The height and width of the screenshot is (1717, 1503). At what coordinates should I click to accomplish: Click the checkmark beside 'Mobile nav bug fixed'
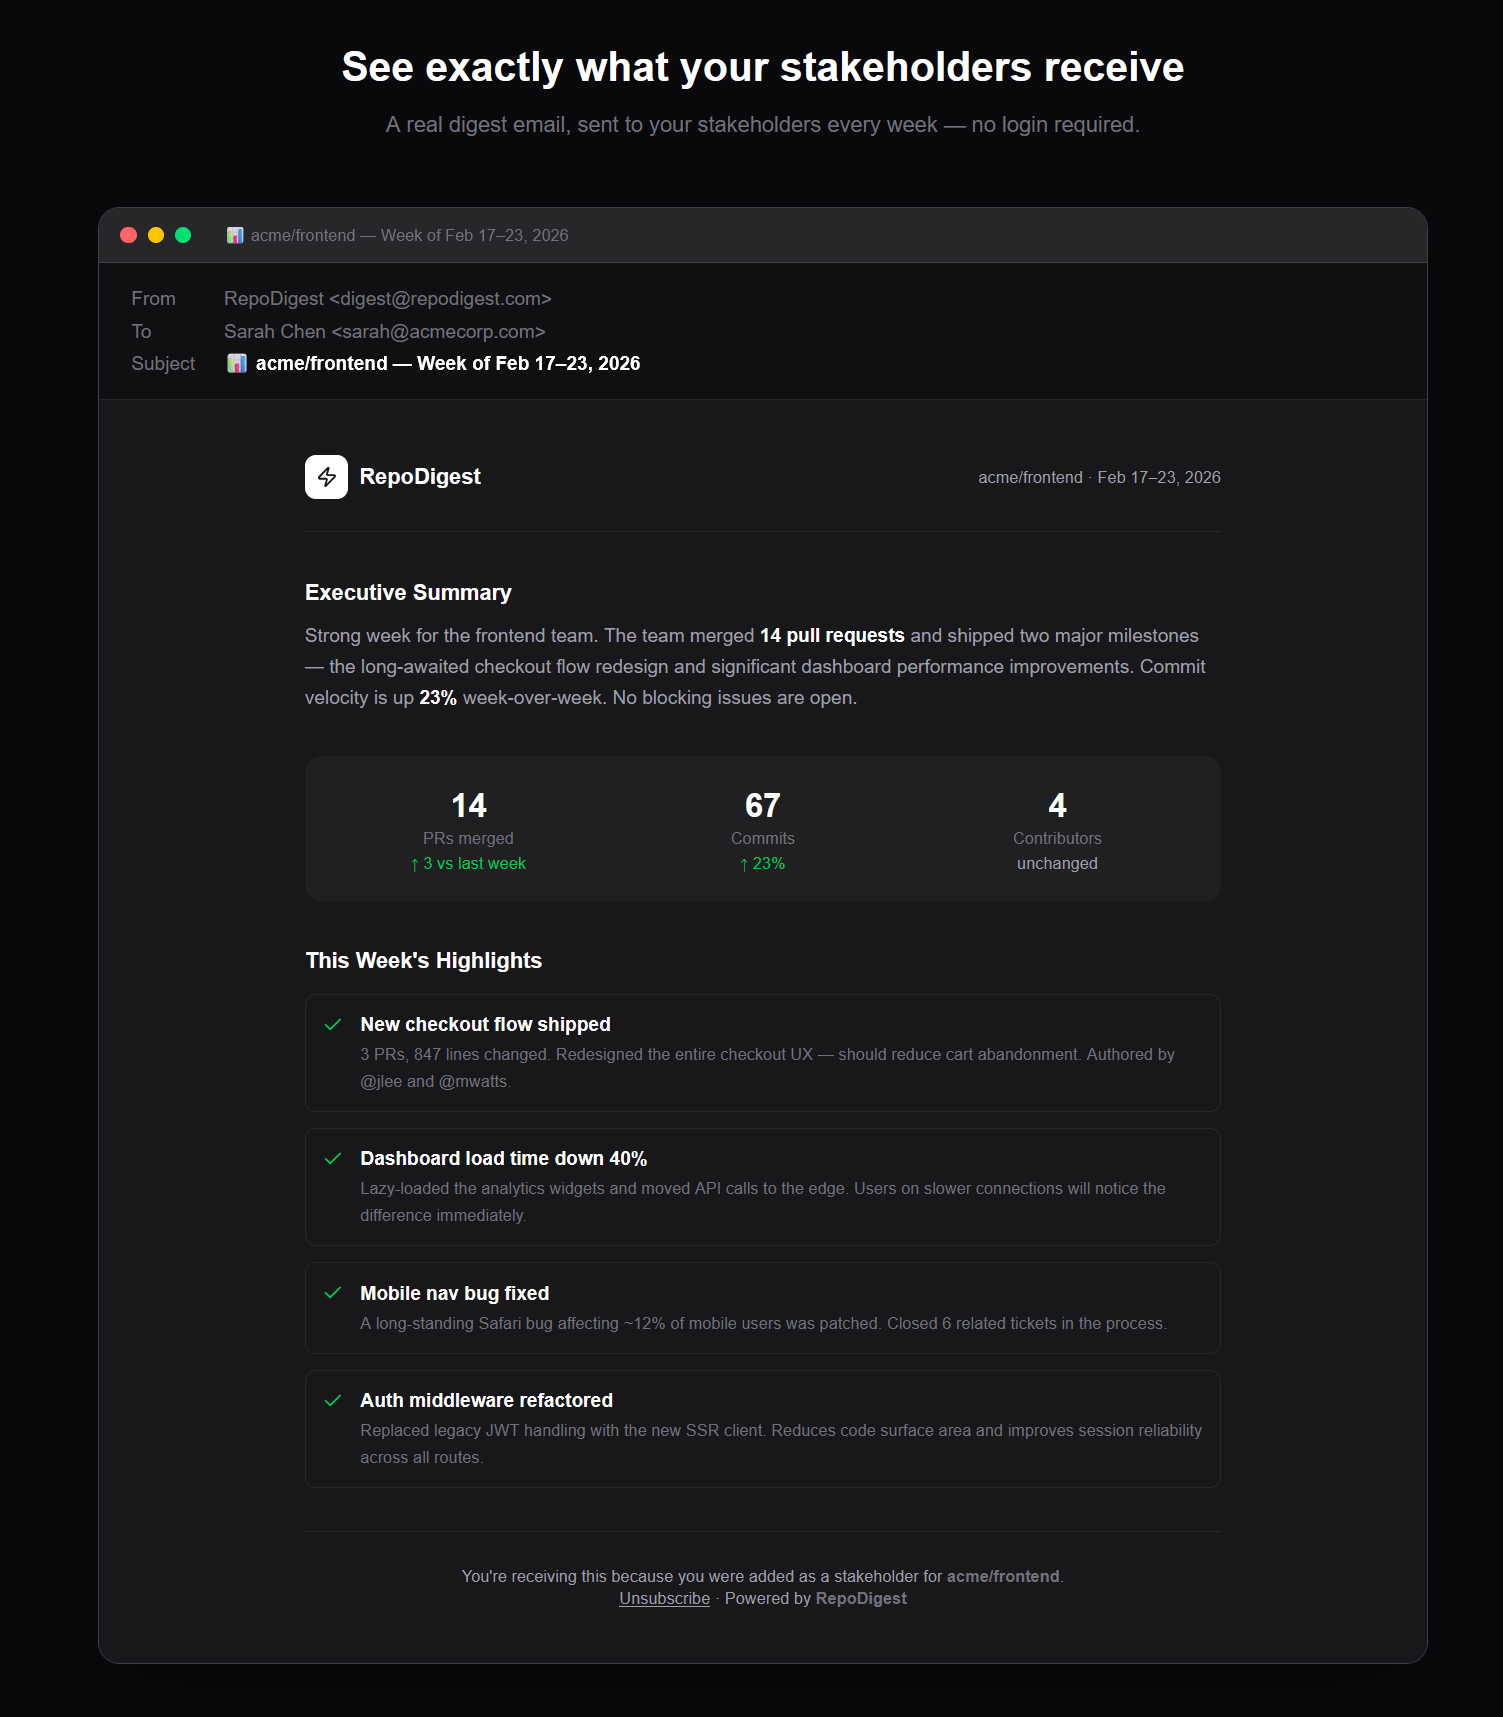[x=333, y=1294]
